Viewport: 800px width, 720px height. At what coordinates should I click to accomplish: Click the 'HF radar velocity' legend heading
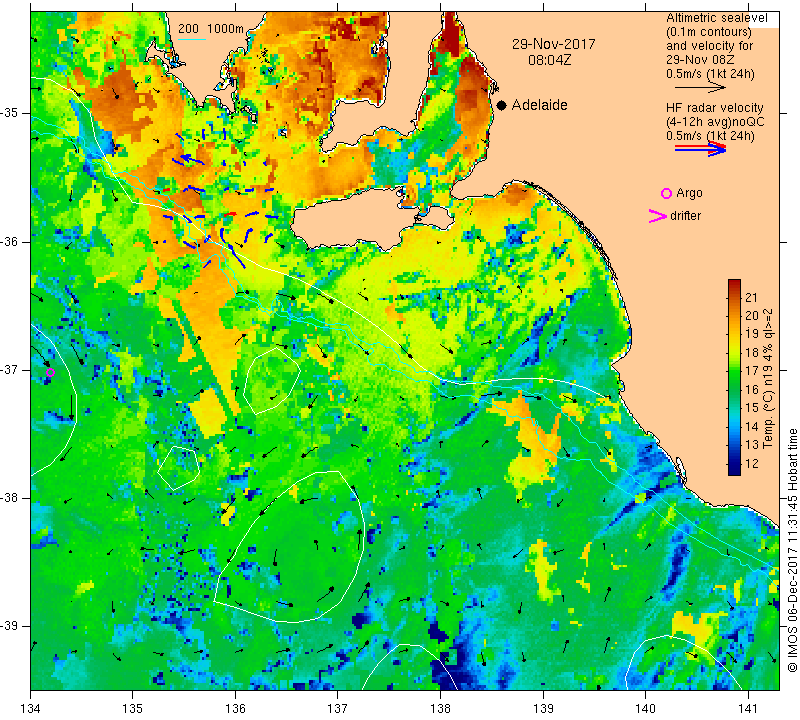coord(714,108)
